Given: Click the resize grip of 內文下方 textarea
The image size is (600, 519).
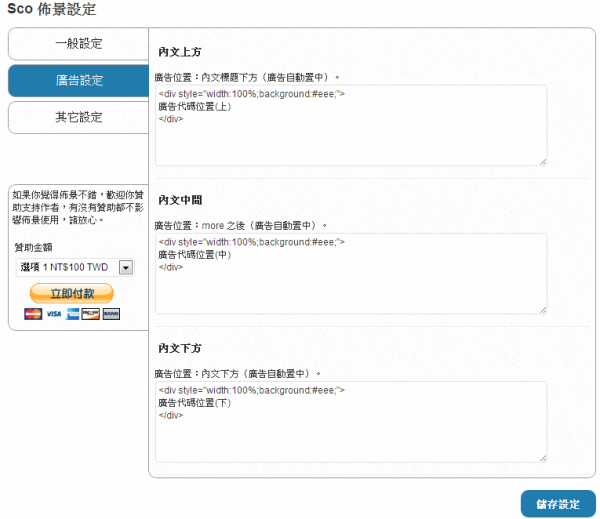Looking at the screenshot, I should coord(543,457).
